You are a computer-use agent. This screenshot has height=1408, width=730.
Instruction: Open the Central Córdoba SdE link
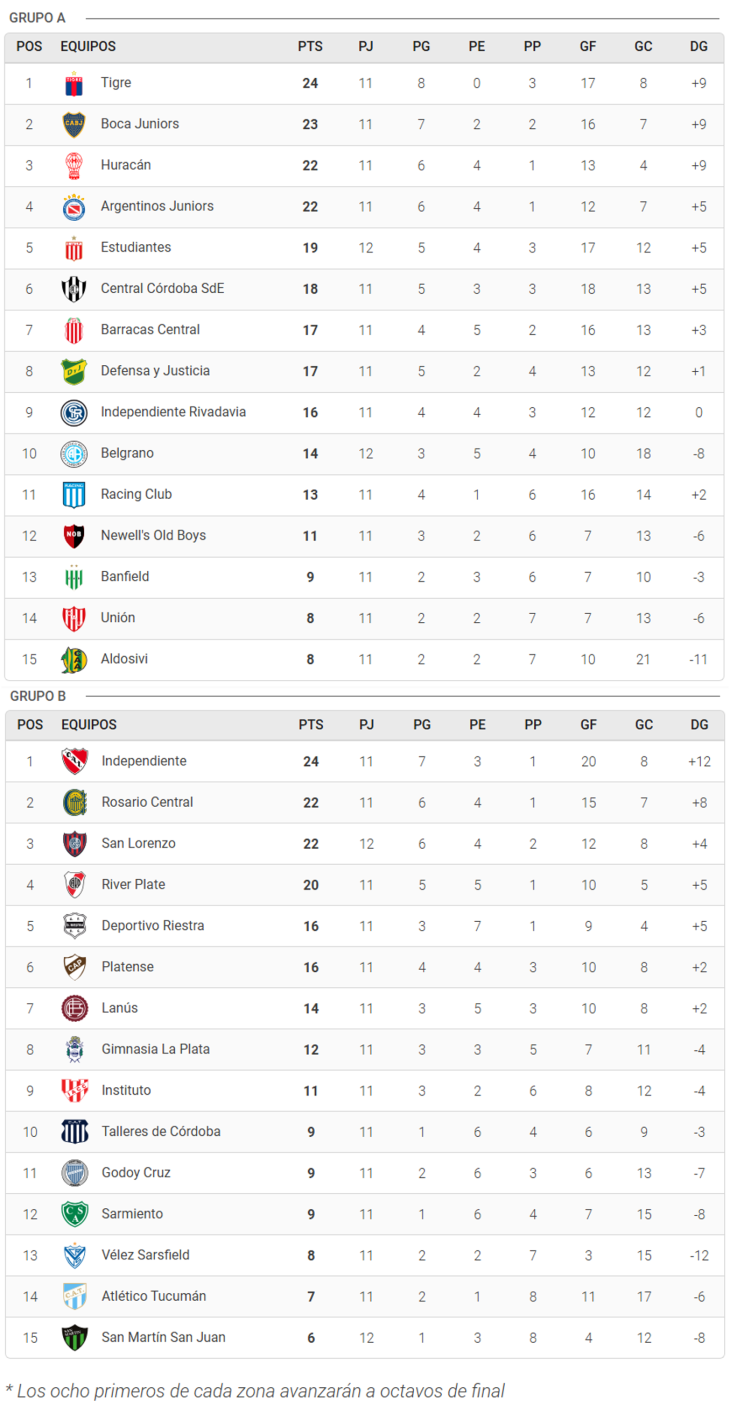point(162,288)
